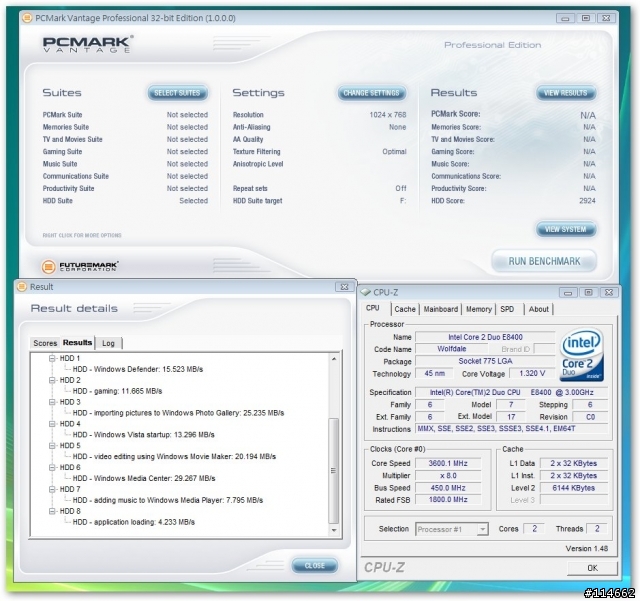The height and width of the screenshot is (601, 640).
Task: Switch to the CPU-Z Cache tab
Action: (x=404, y=309)
